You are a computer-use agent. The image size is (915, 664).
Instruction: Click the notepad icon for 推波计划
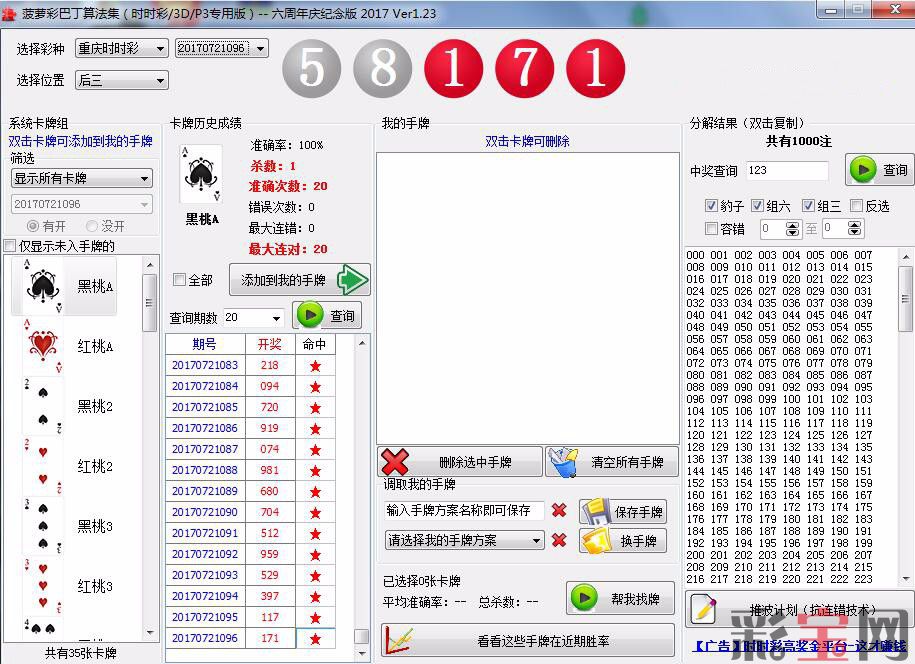click(x=704, y=610)
